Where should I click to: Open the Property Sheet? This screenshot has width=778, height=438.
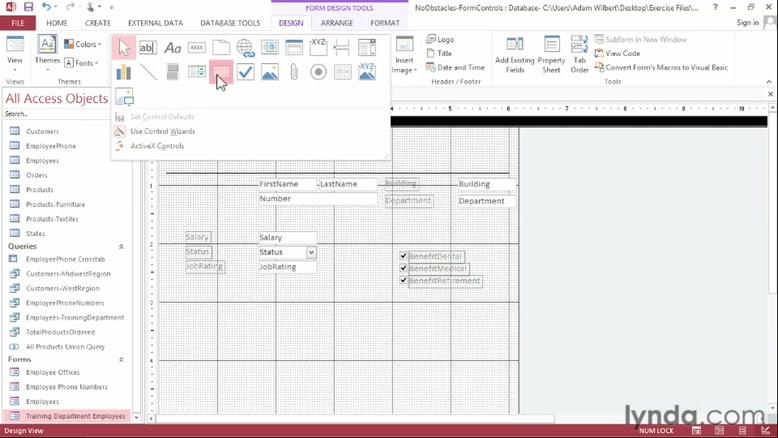click(x=551, y=55)
